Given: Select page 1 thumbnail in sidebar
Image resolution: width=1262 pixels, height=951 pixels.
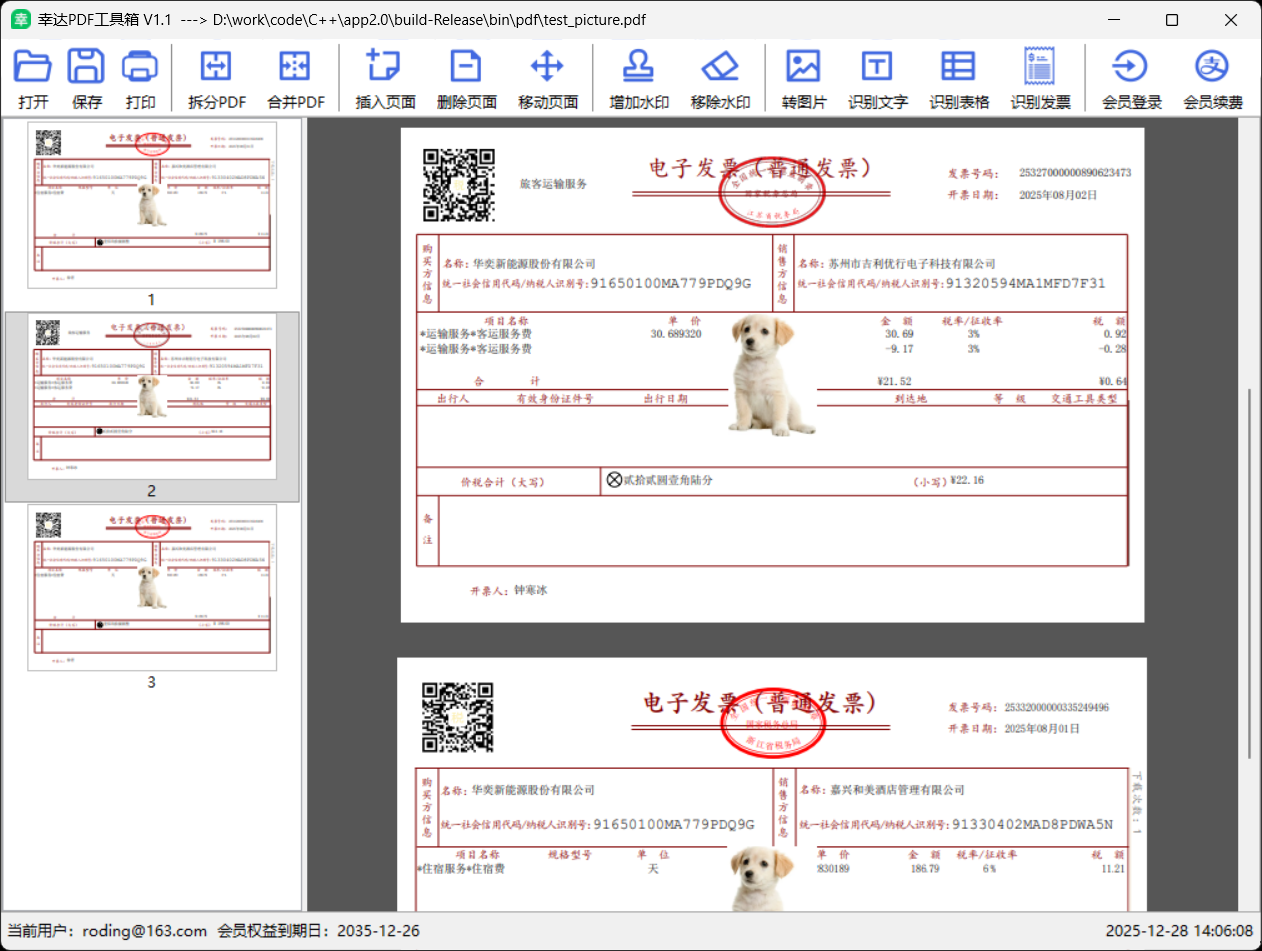Looking at the screenshot, I should tap(152, 205).
